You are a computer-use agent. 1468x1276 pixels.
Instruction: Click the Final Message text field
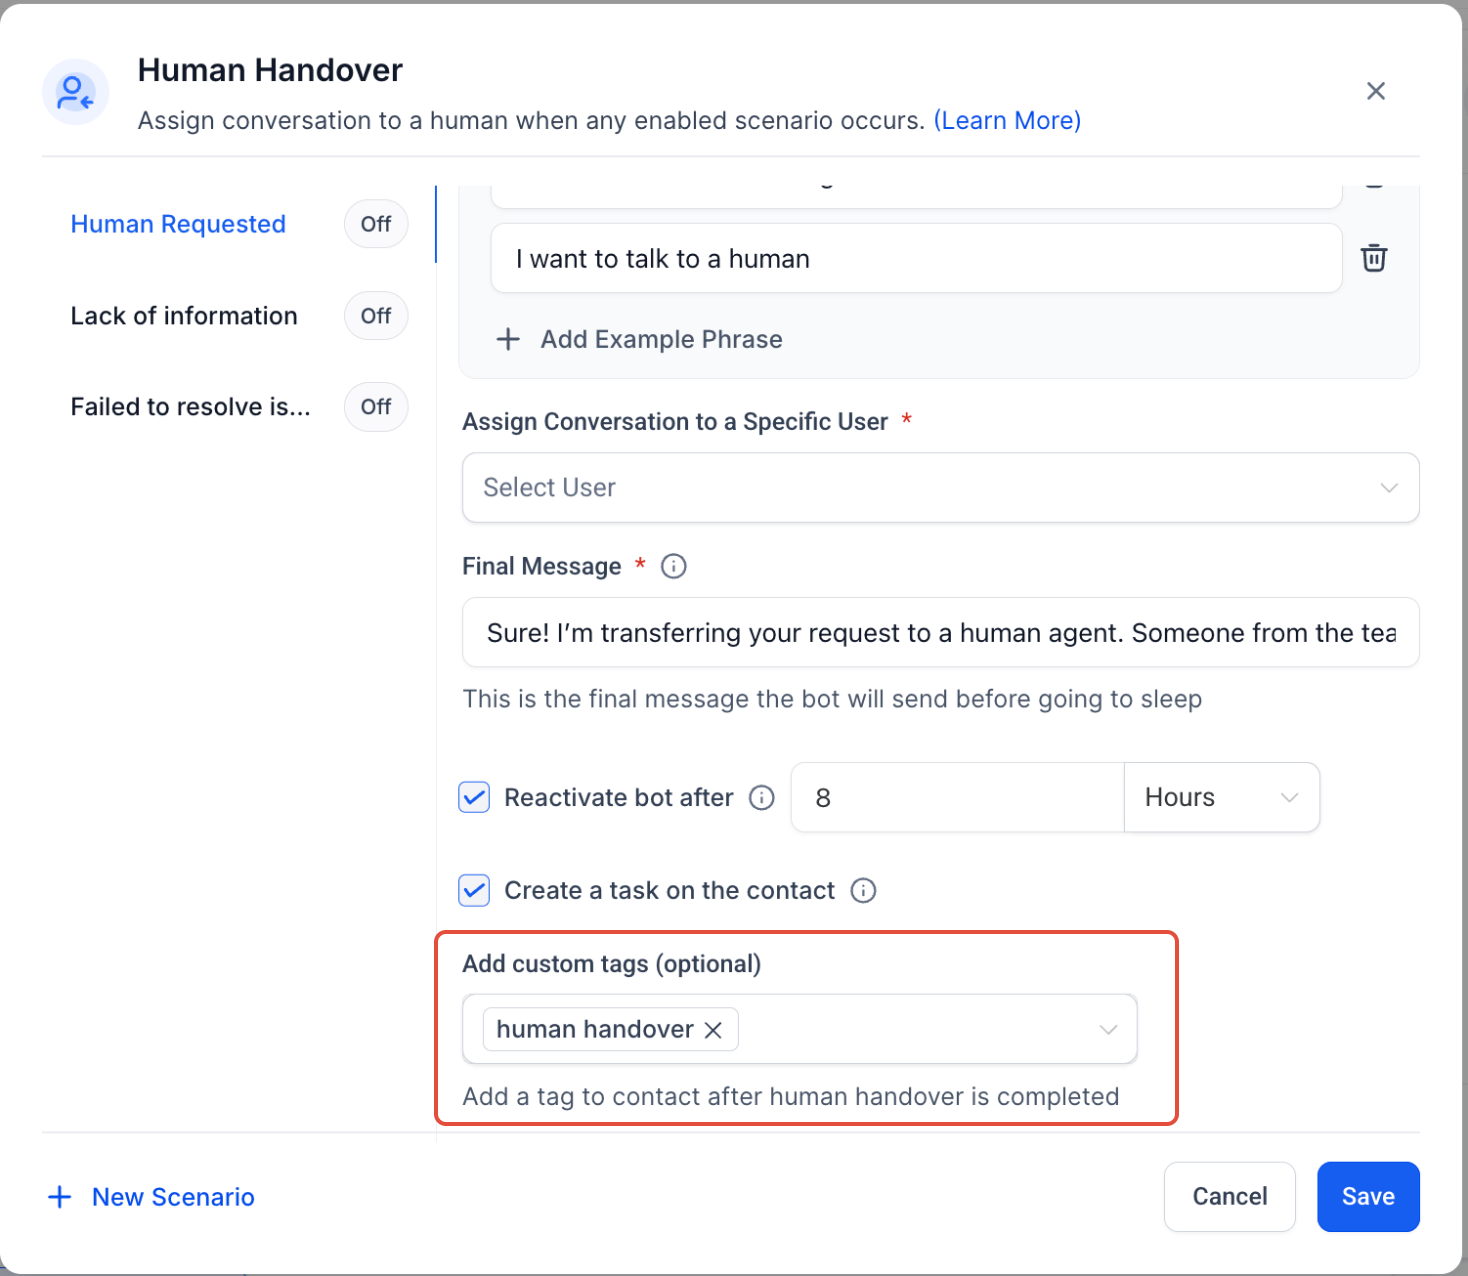(941, 632)
